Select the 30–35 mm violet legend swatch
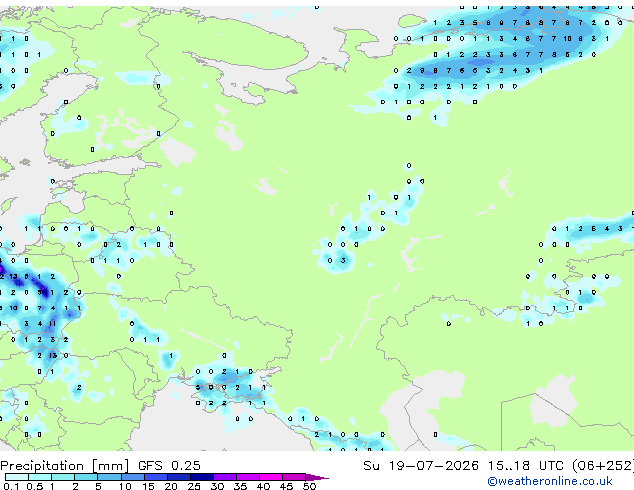634x490 pixels. [x=225, y=477]
